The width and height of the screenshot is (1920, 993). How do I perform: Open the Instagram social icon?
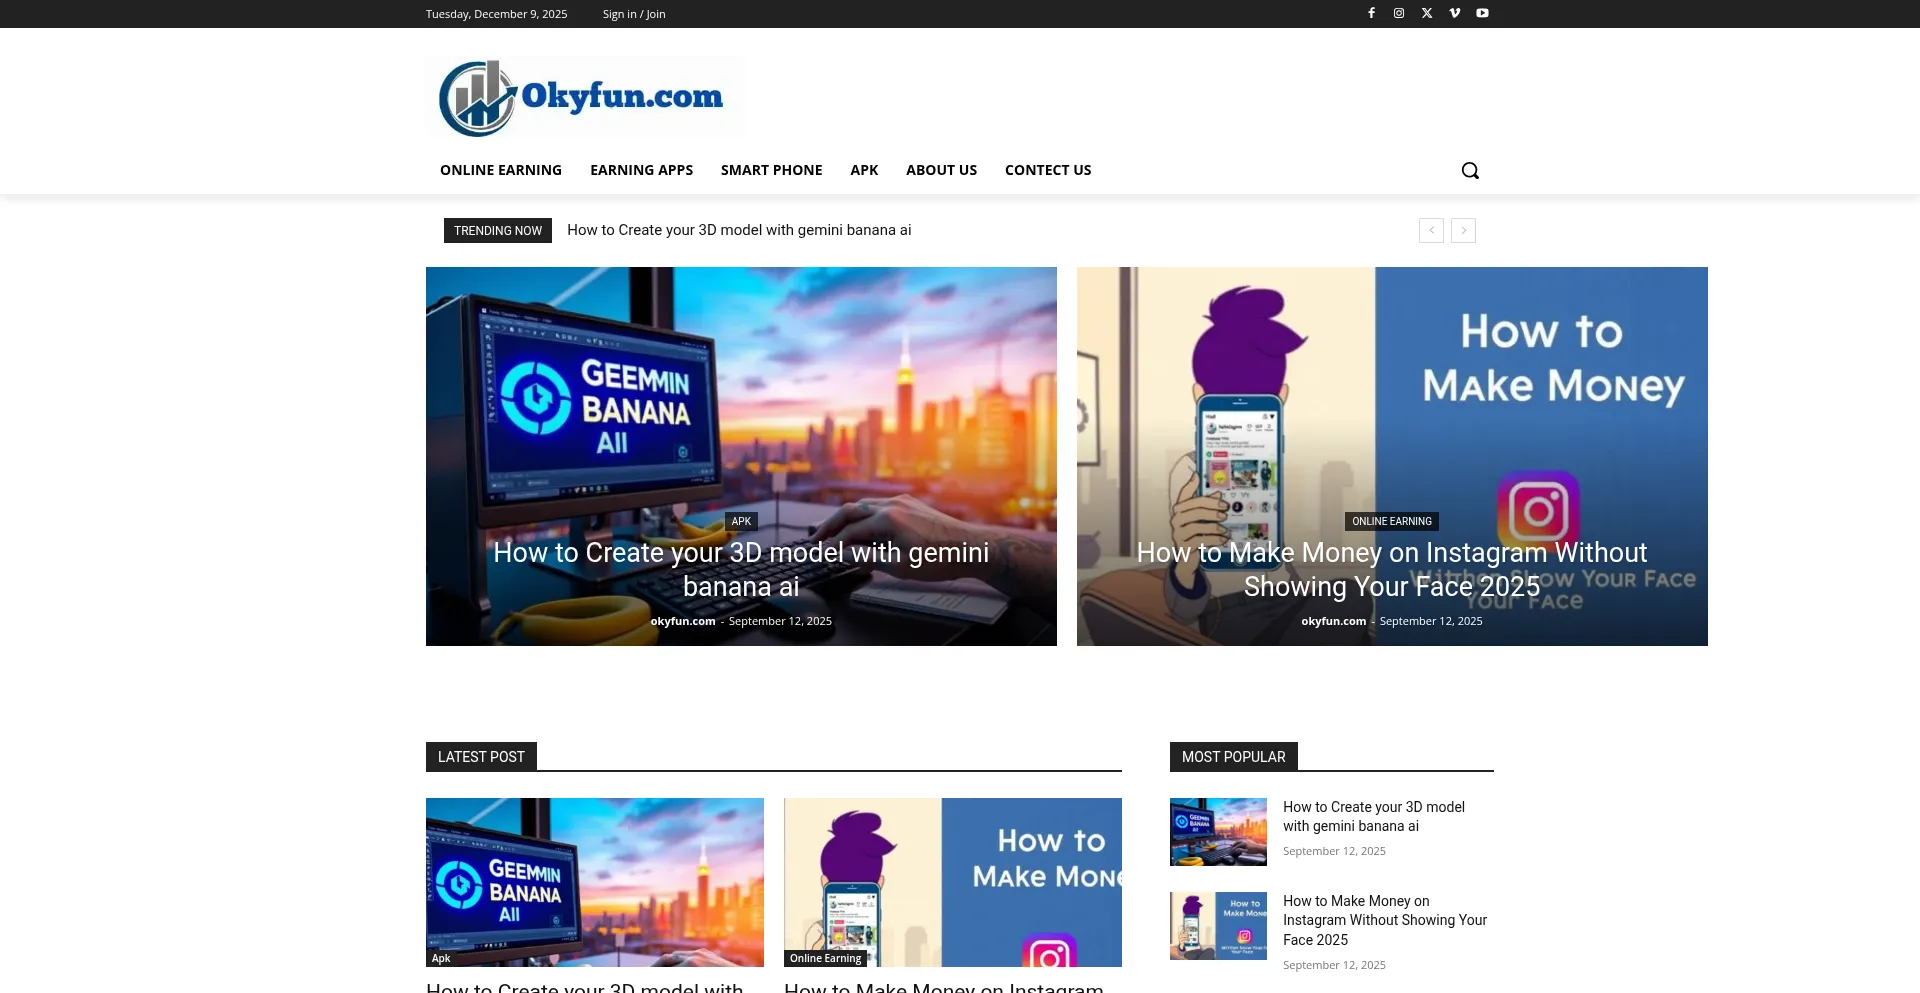[1399, 13]
